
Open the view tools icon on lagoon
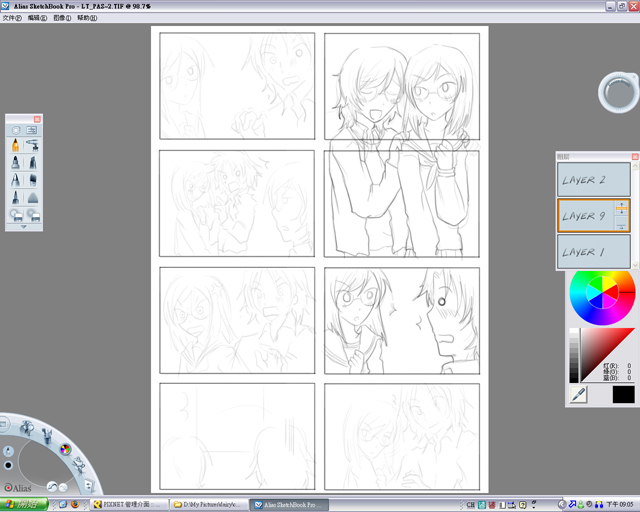(x=28, y=428)
